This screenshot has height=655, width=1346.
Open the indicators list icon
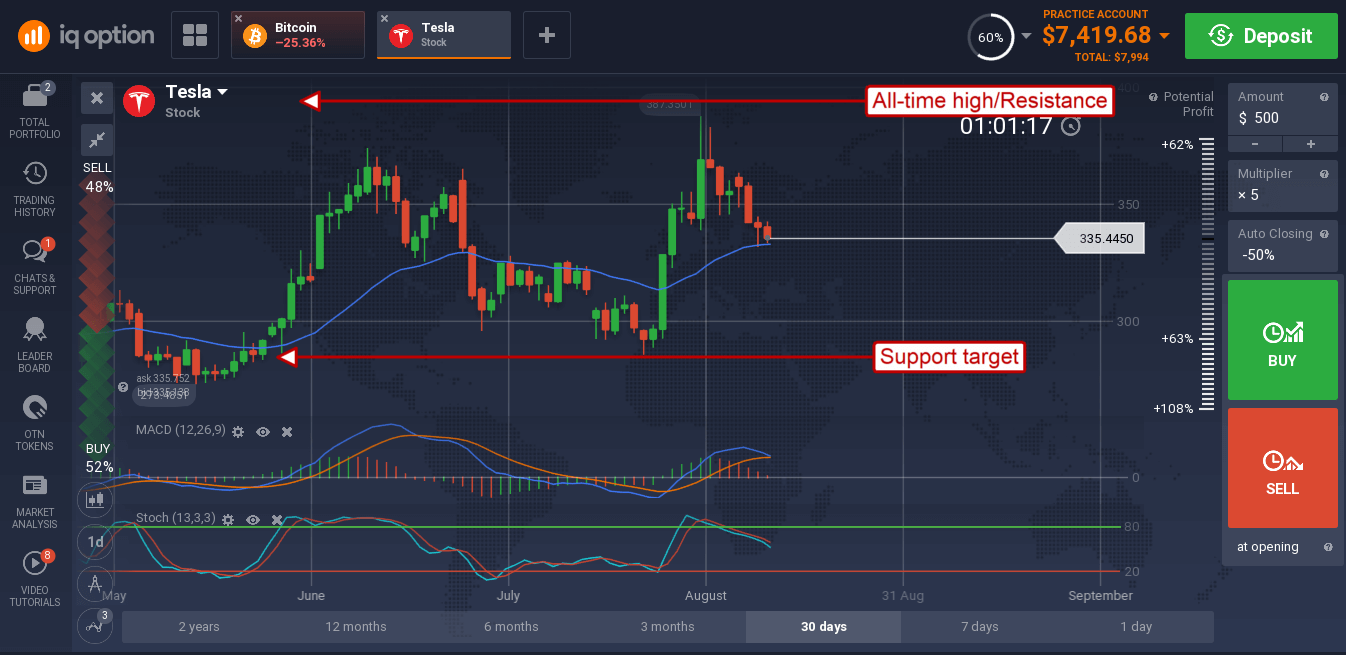tap(96, 625)
